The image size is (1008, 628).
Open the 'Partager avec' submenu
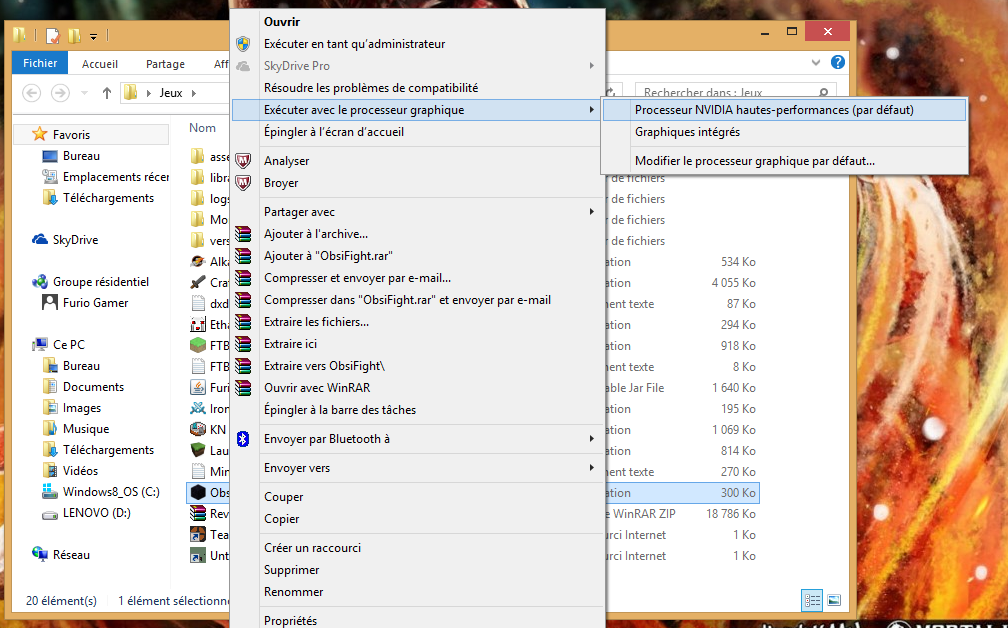pos(418,211)
